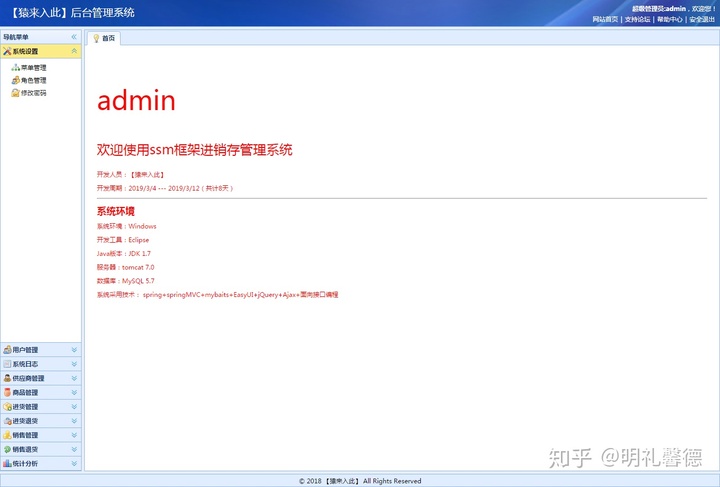Viewport: 720px width, 487px height.
Task: Click the 系统日志 panel title
Action: (25, 364)
